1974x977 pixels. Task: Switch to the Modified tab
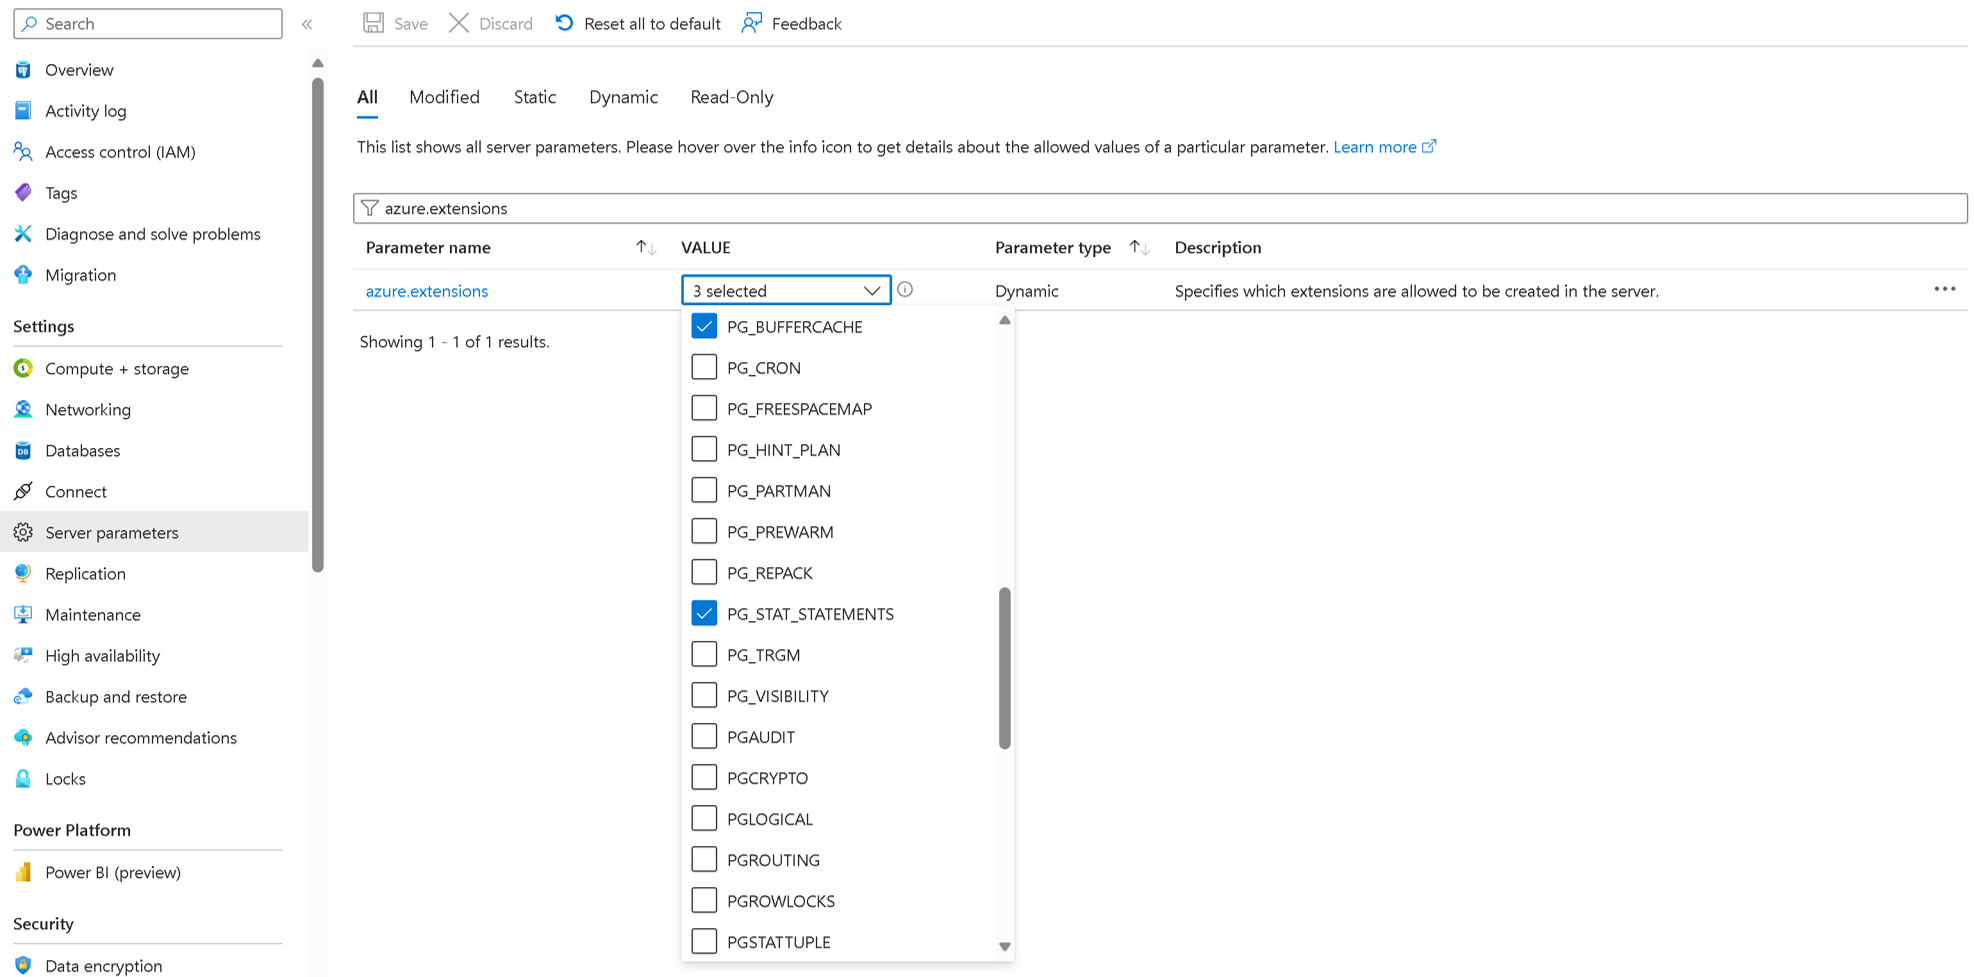click(444, 97)
